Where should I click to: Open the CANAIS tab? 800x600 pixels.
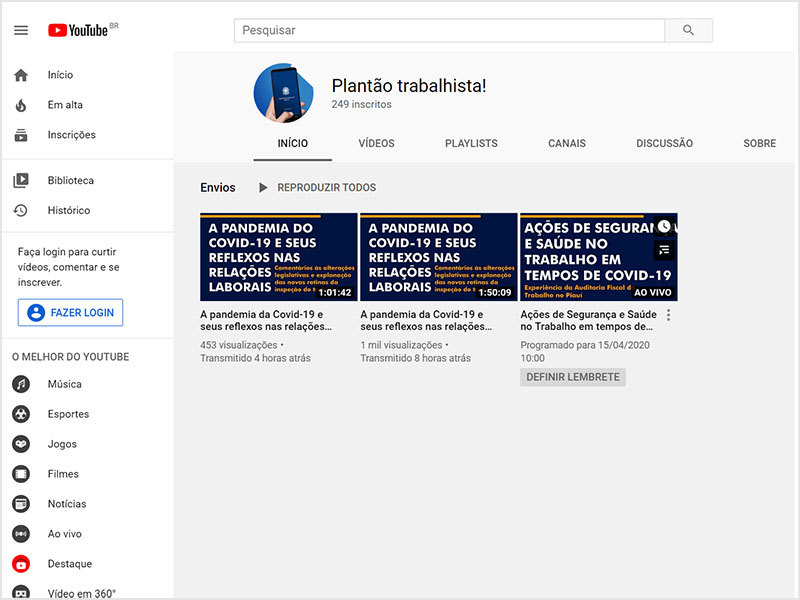[x=567, y=143]
